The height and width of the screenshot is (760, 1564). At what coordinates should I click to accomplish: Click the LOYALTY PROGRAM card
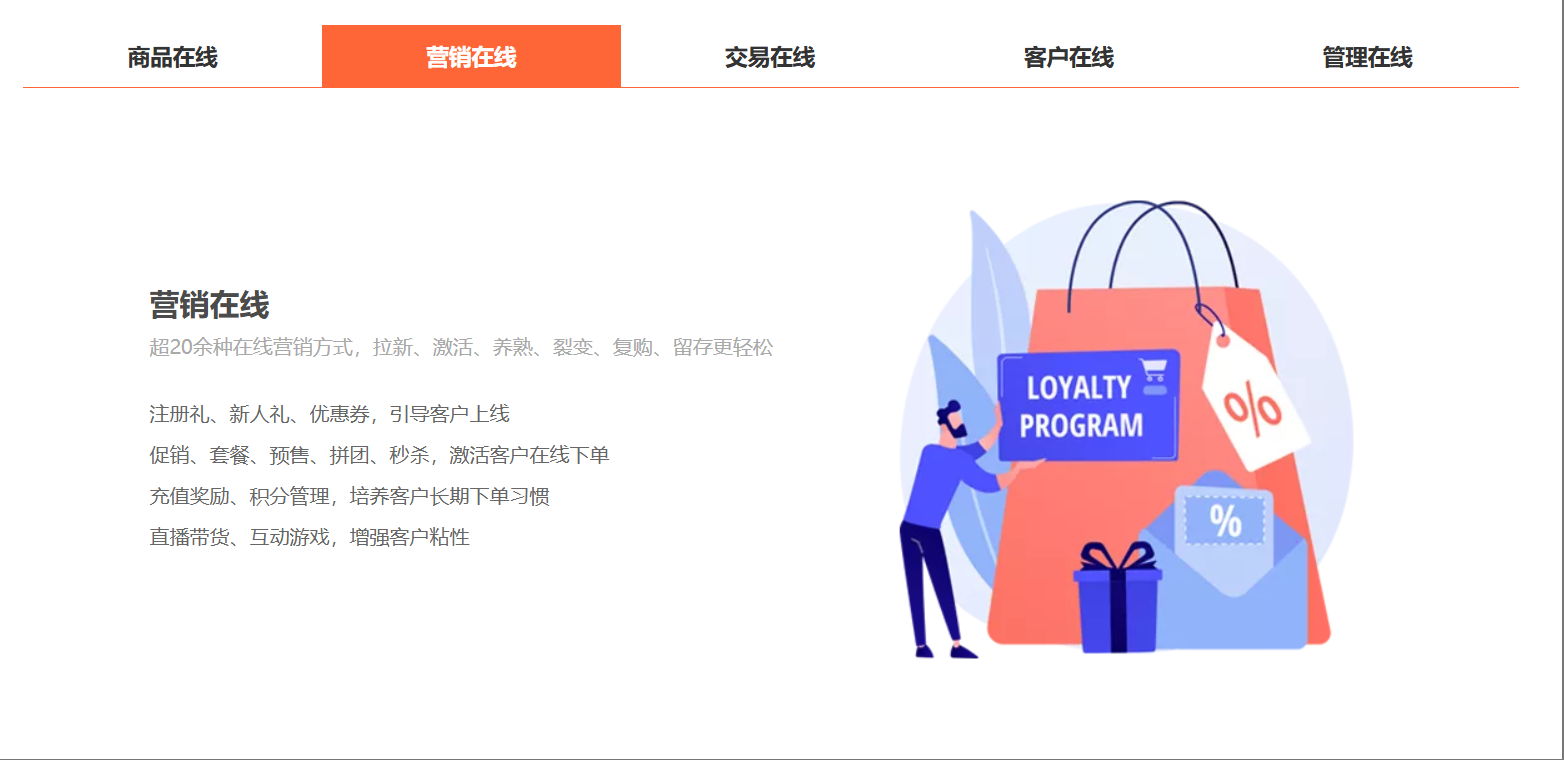pos(1088,405)
